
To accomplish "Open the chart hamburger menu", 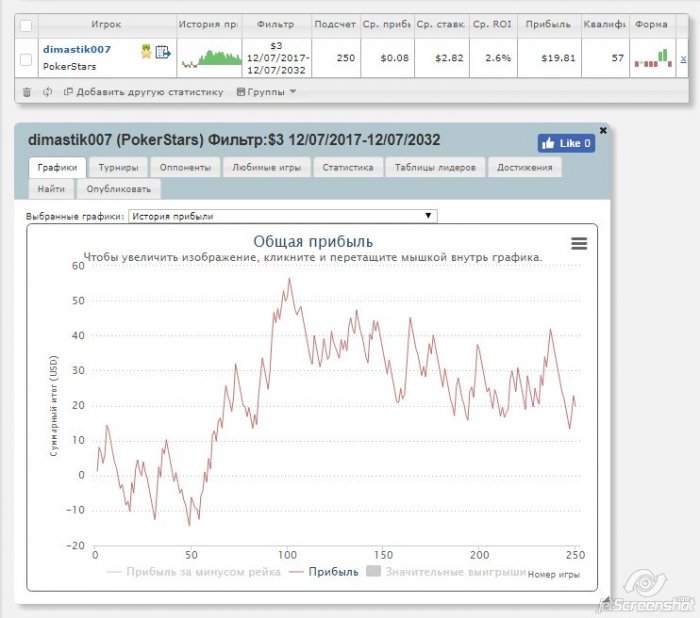I will tap(578, 243).
